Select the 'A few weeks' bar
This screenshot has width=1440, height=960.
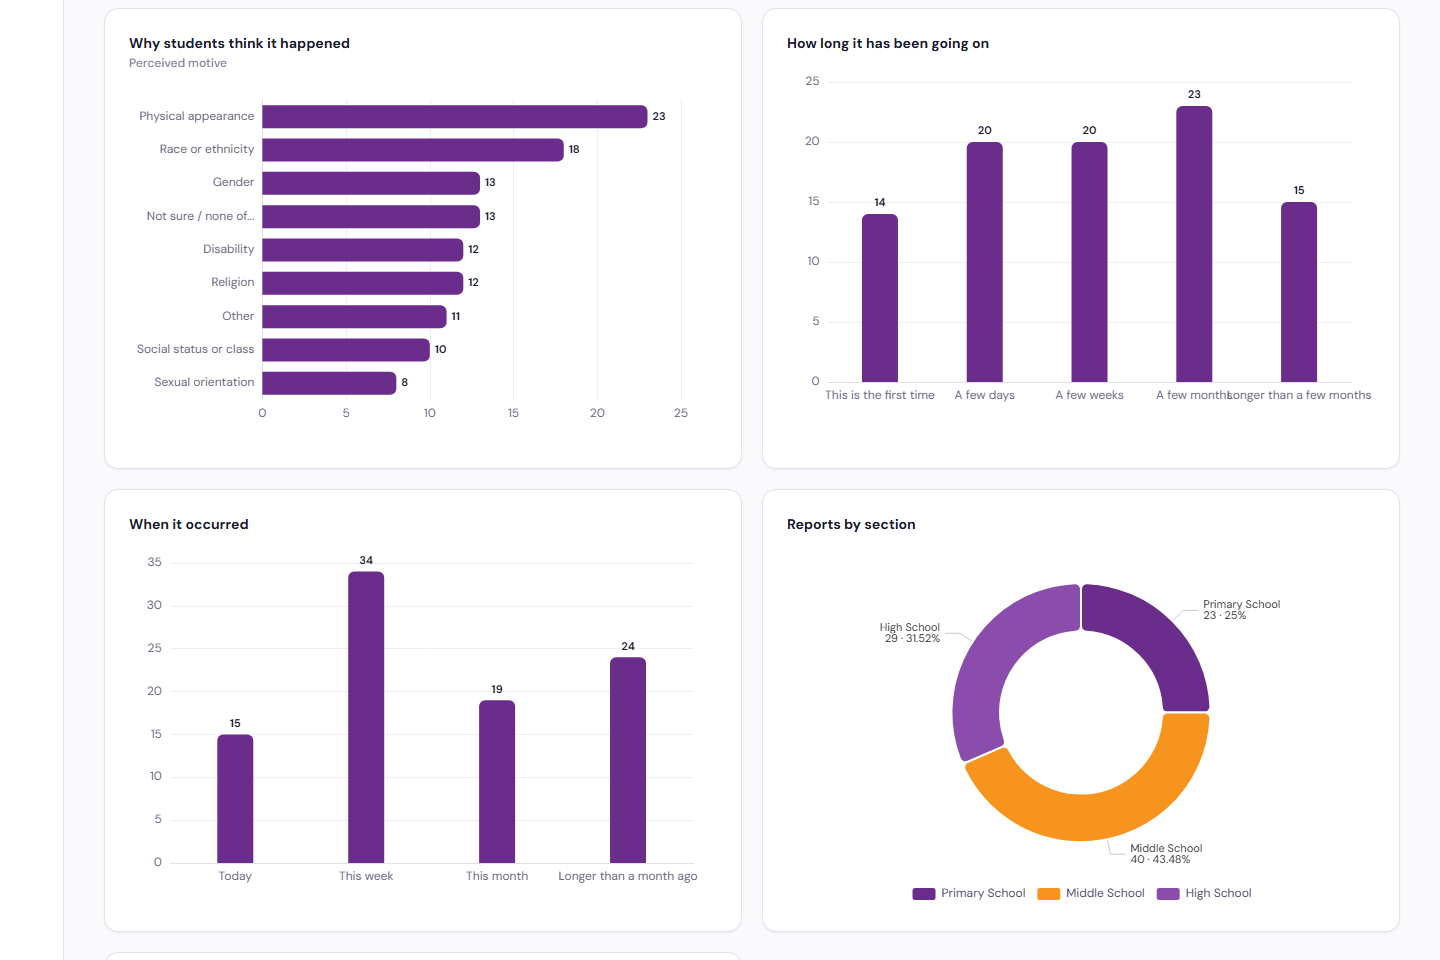[x=1089, y=262]
